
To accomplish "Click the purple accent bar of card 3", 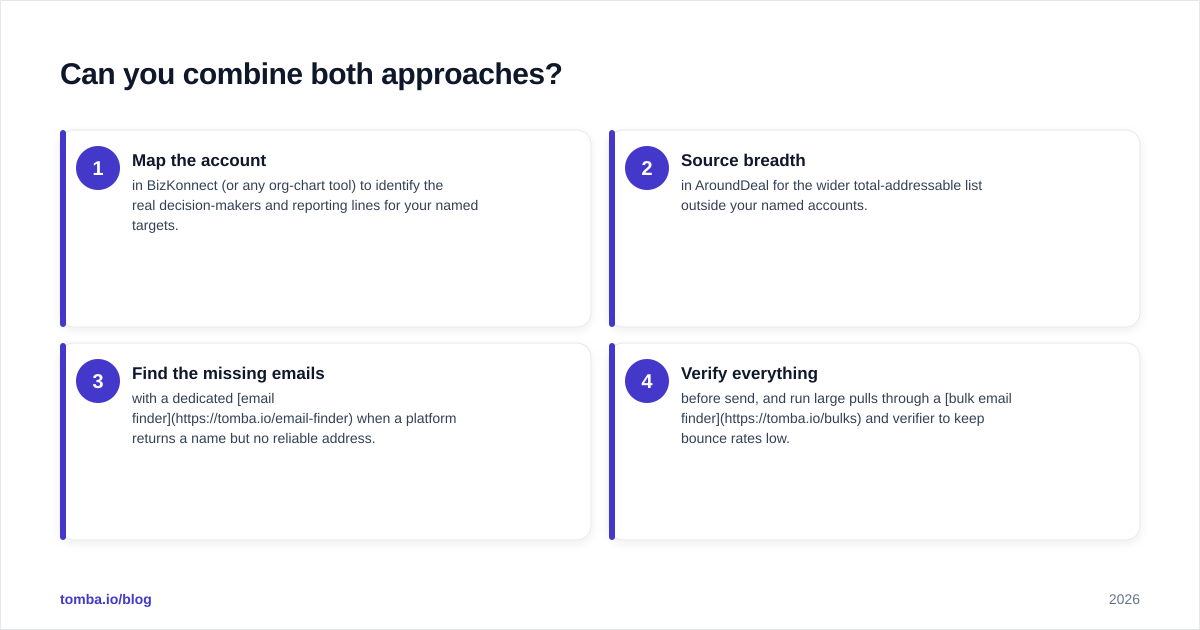I will point(63,441).
